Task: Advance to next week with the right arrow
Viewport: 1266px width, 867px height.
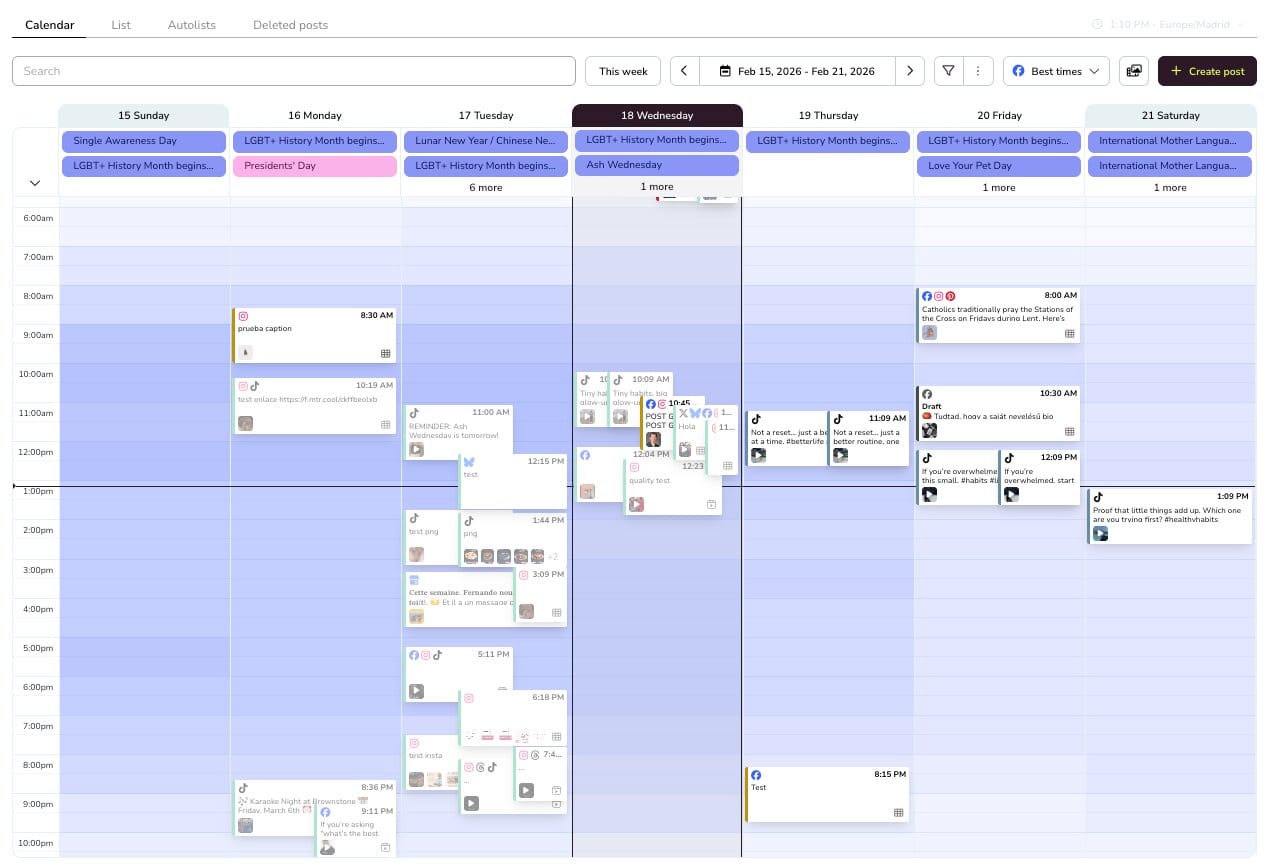Action: tap(909, 71)
